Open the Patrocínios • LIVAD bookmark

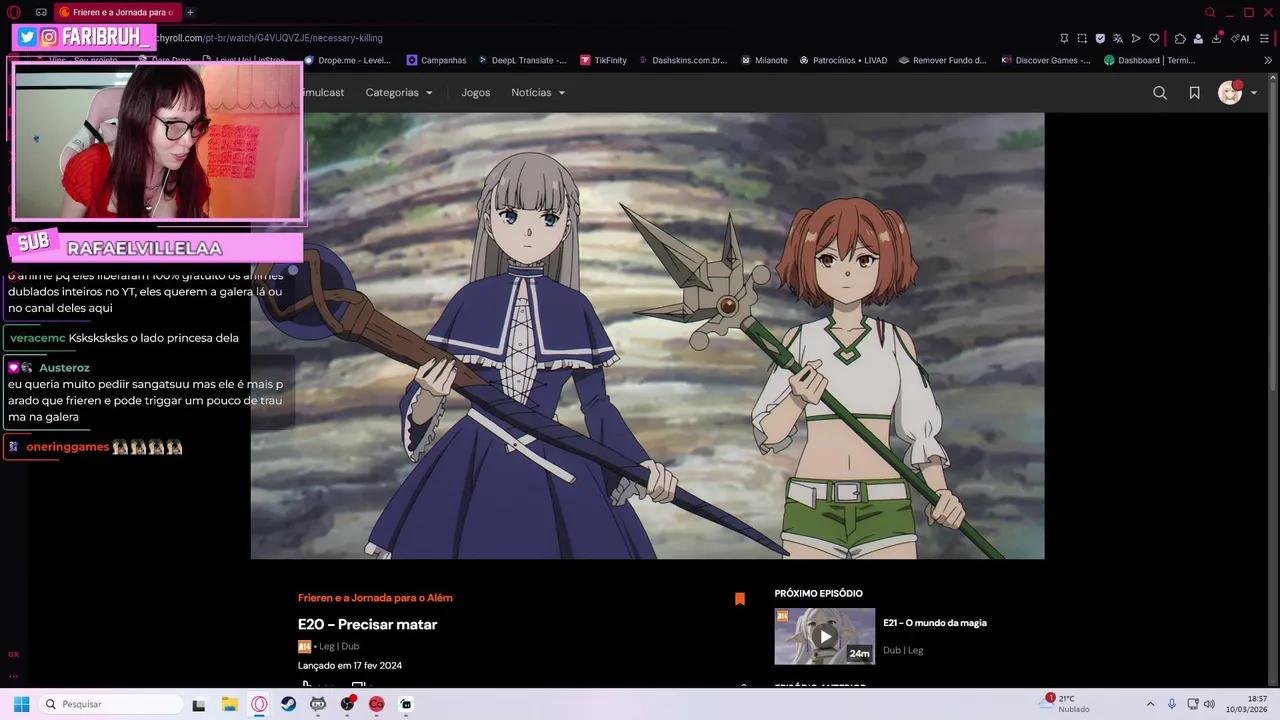(x=843, y=60)
